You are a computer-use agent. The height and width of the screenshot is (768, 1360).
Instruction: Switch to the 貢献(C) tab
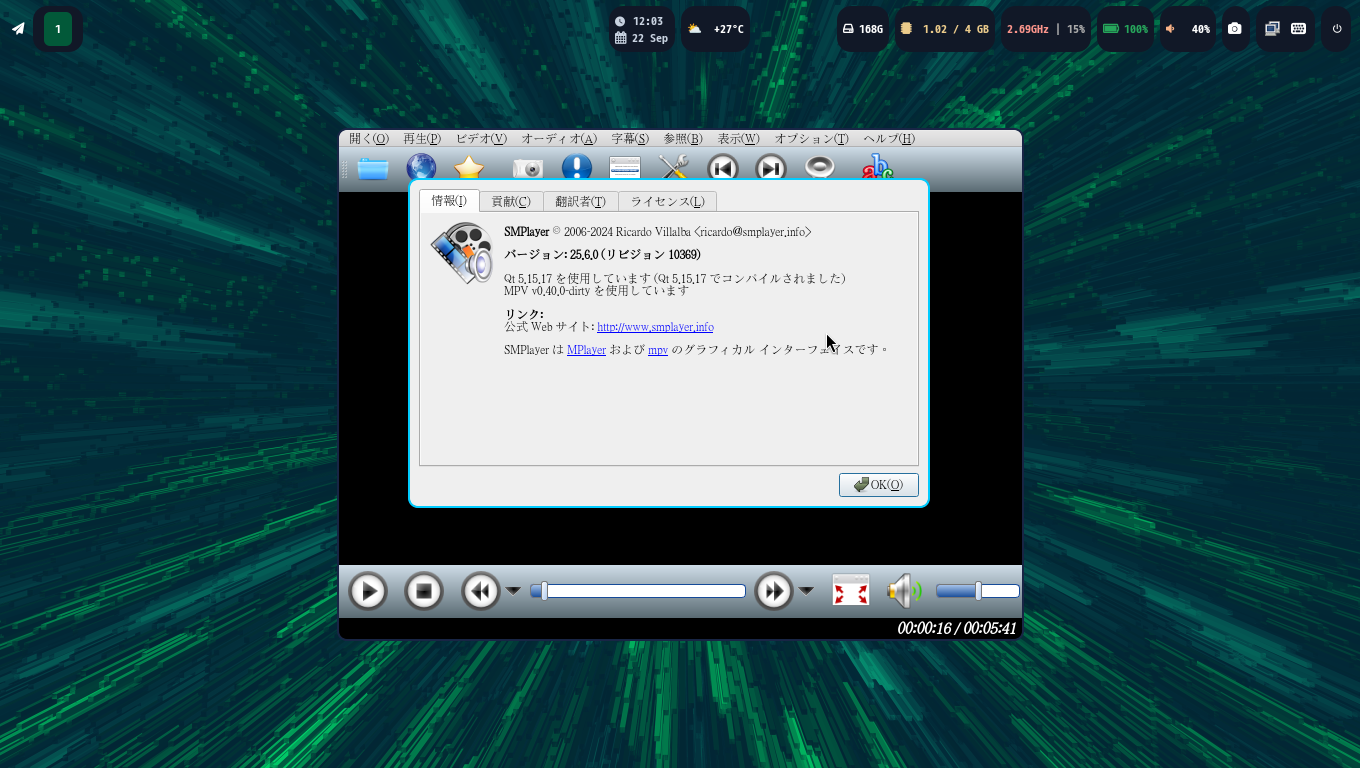pos(511,202)
